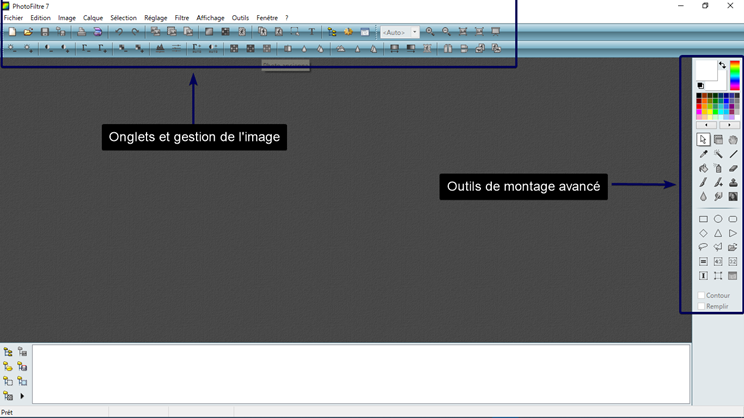Enable the Contour checkbox
Image resolution: width=744 pixels, height=418 pixels.
coord(702,296)
